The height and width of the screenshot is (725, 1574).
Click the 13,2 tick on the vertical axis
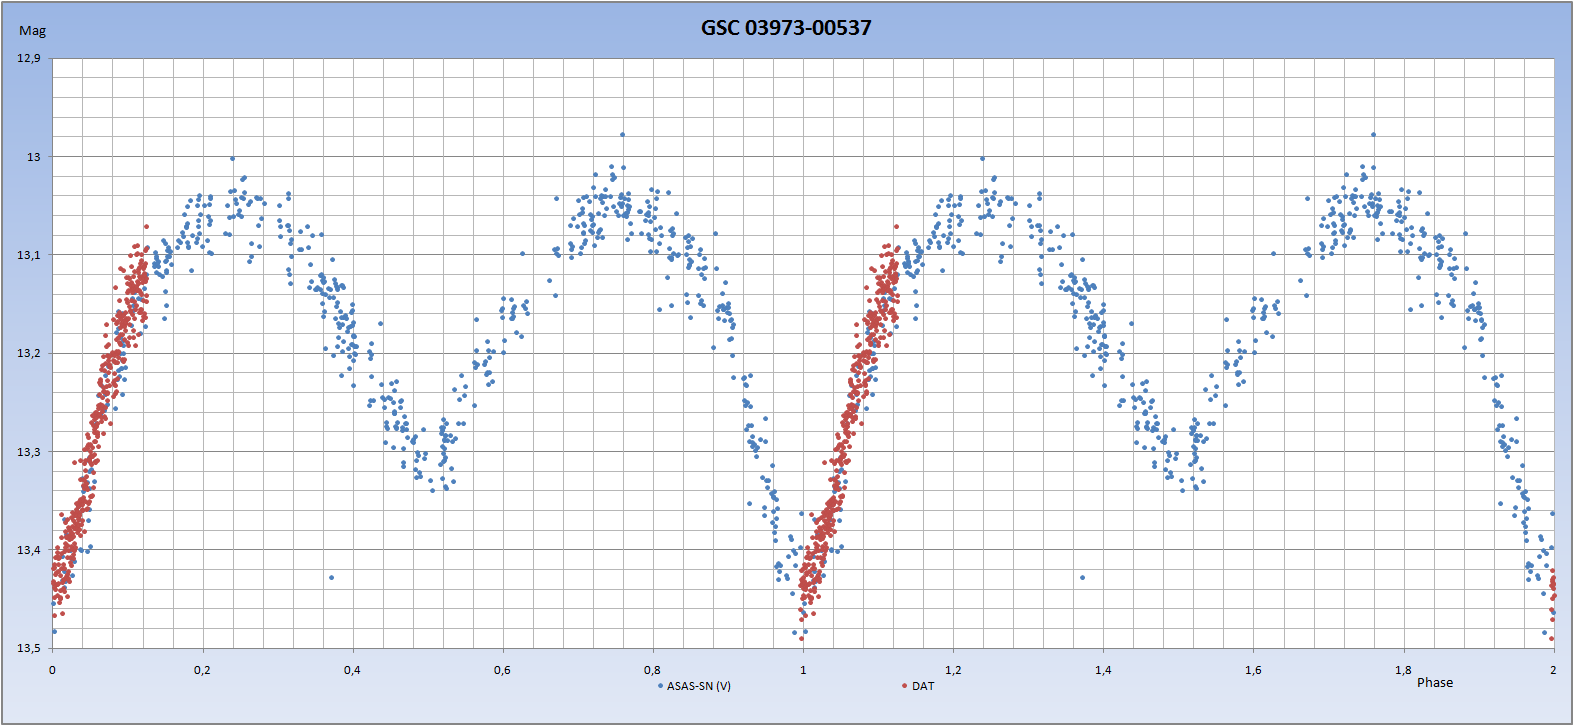coord(29,353)
